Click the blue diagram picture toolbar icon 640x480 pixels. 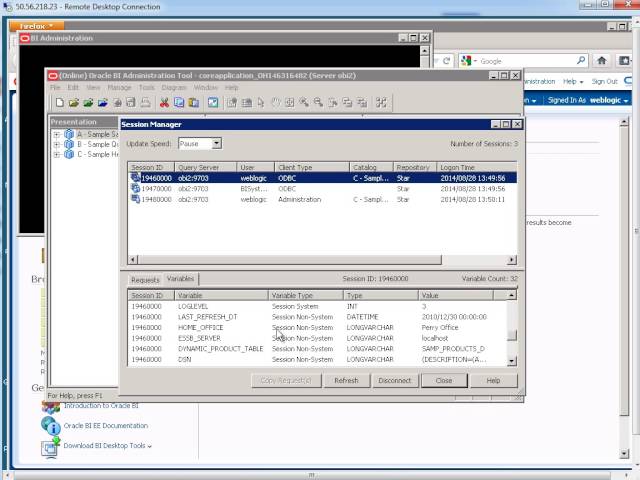[x=213, y=102]
